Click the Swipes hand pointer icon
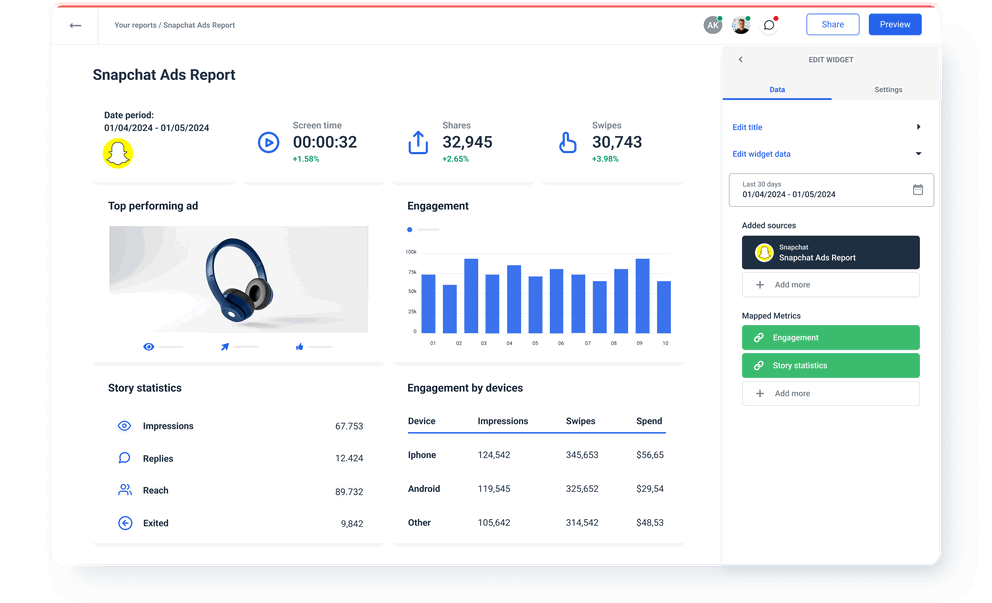The width and height of the screenshot is (992, 603). pos(568,142)
